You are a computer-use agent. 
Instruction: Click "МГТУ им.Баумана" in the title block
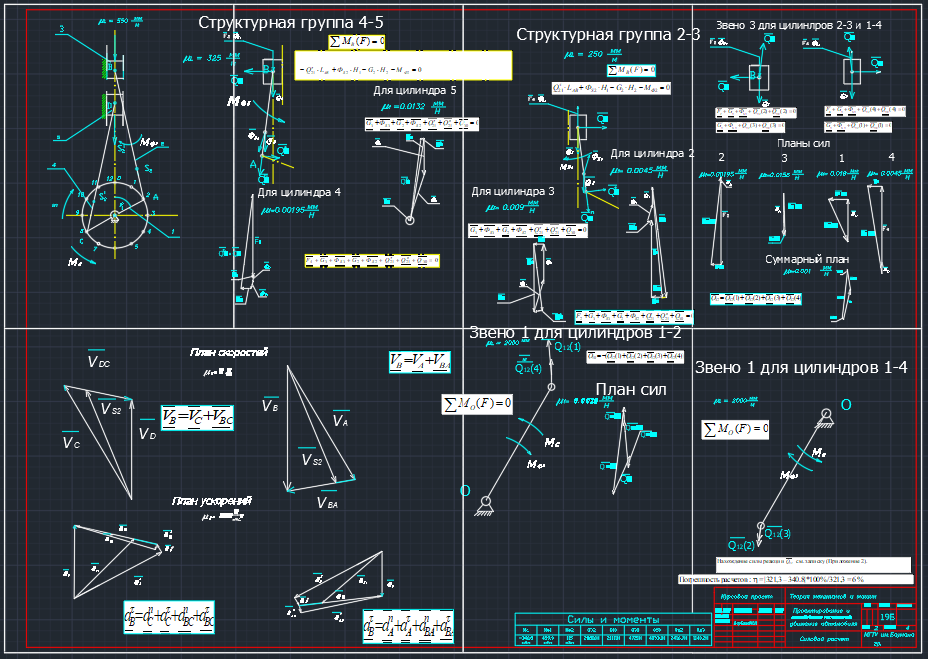tap(889, 635)
